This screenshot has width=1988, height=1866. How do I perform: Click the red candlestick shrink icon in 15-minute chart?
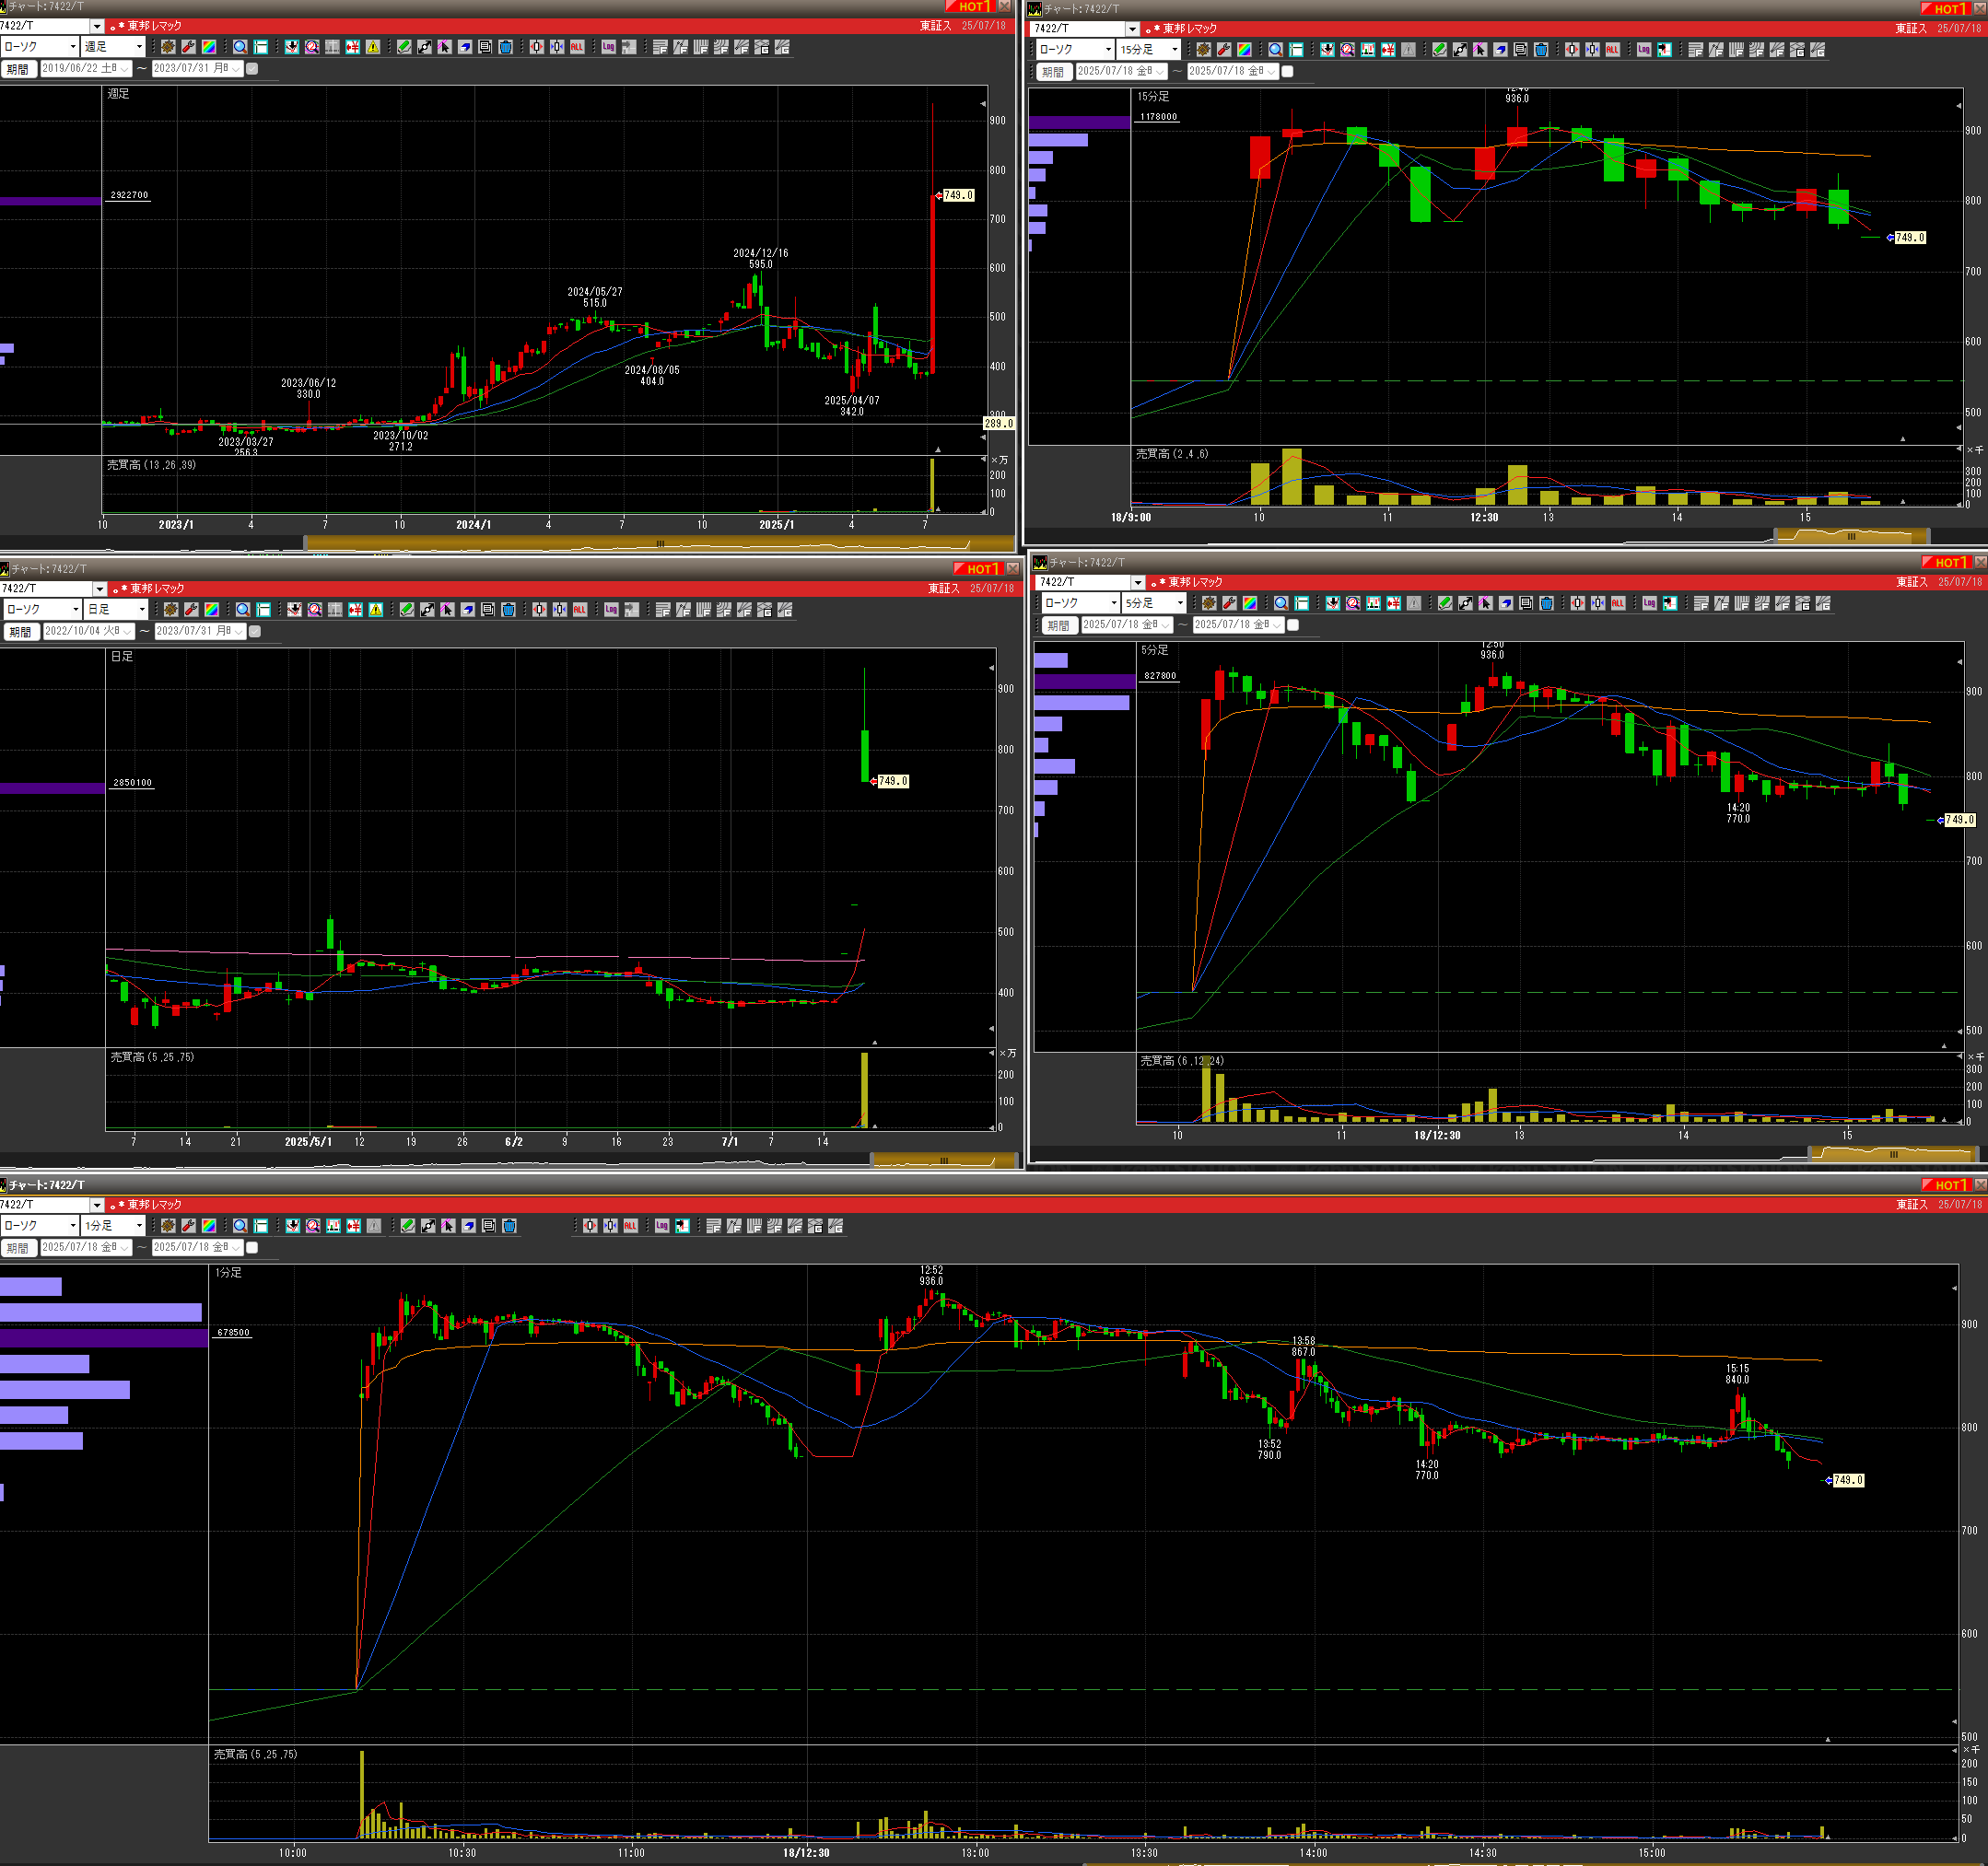click(1572, 50)
